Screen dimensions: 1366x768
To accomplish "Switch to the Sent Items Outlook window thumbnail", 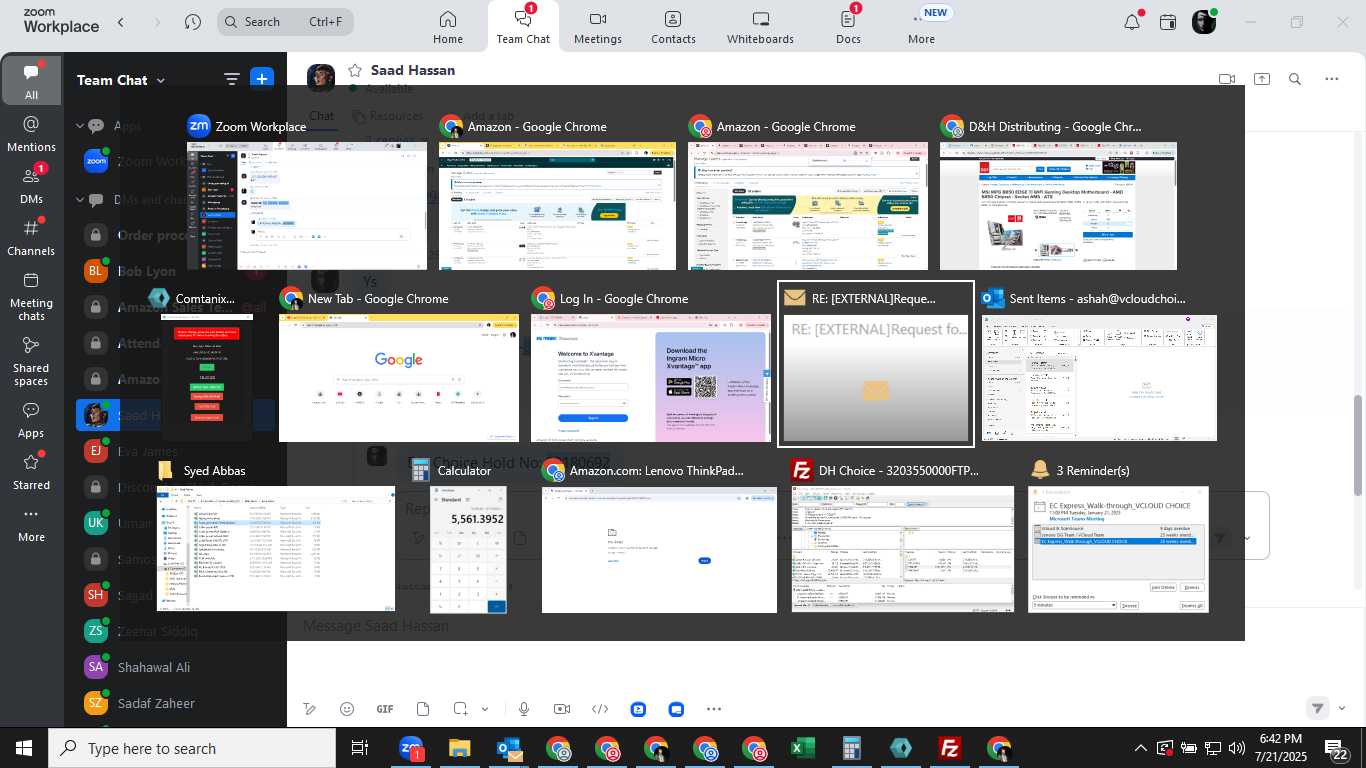I will tap(1099, 378).
